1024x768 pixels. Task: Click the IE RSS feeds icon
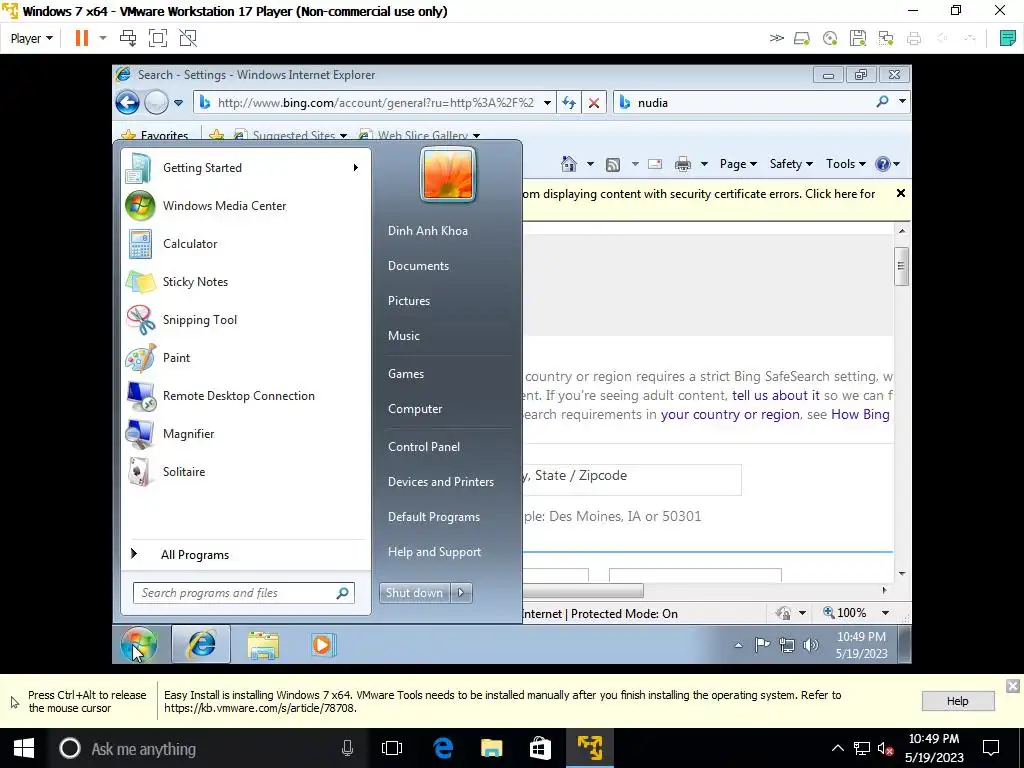(613, 164)
